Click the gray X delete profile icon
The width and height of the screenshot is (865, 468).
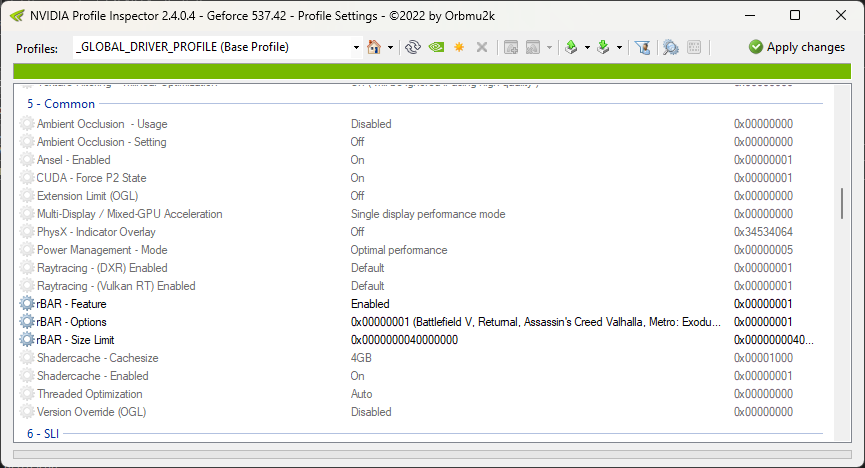pos(482,47)
